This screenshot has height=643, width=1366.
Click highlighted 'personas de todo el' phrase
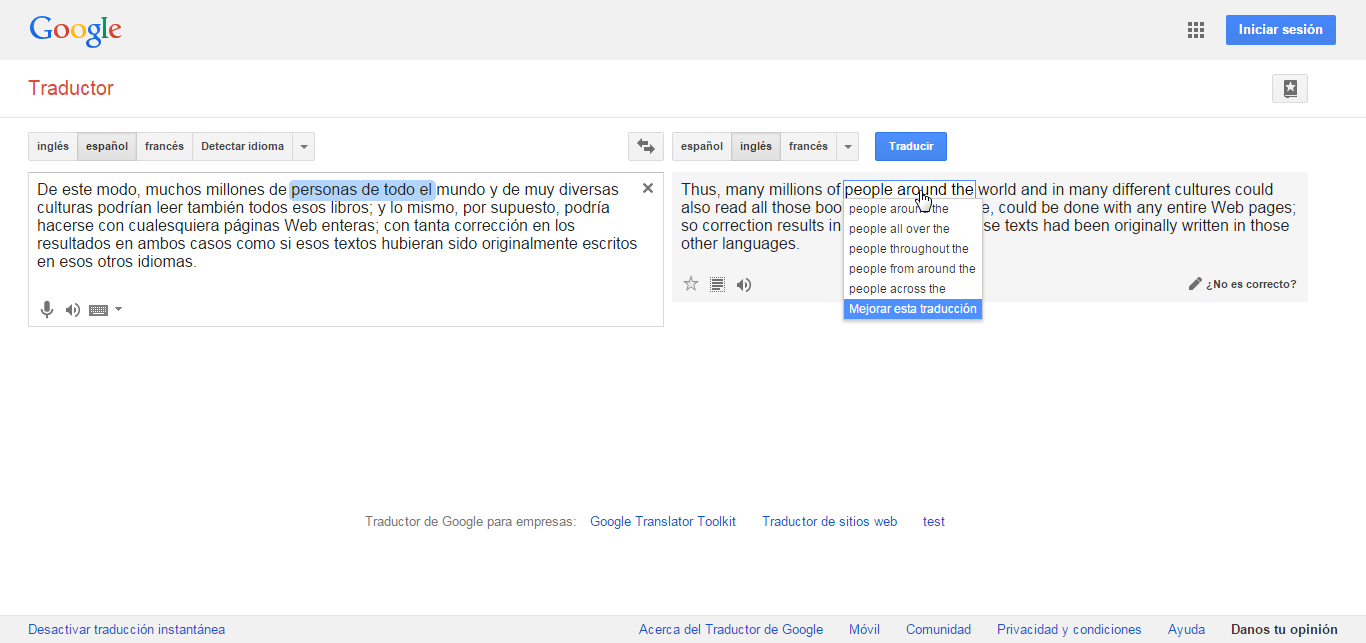[x=362, y=189]
